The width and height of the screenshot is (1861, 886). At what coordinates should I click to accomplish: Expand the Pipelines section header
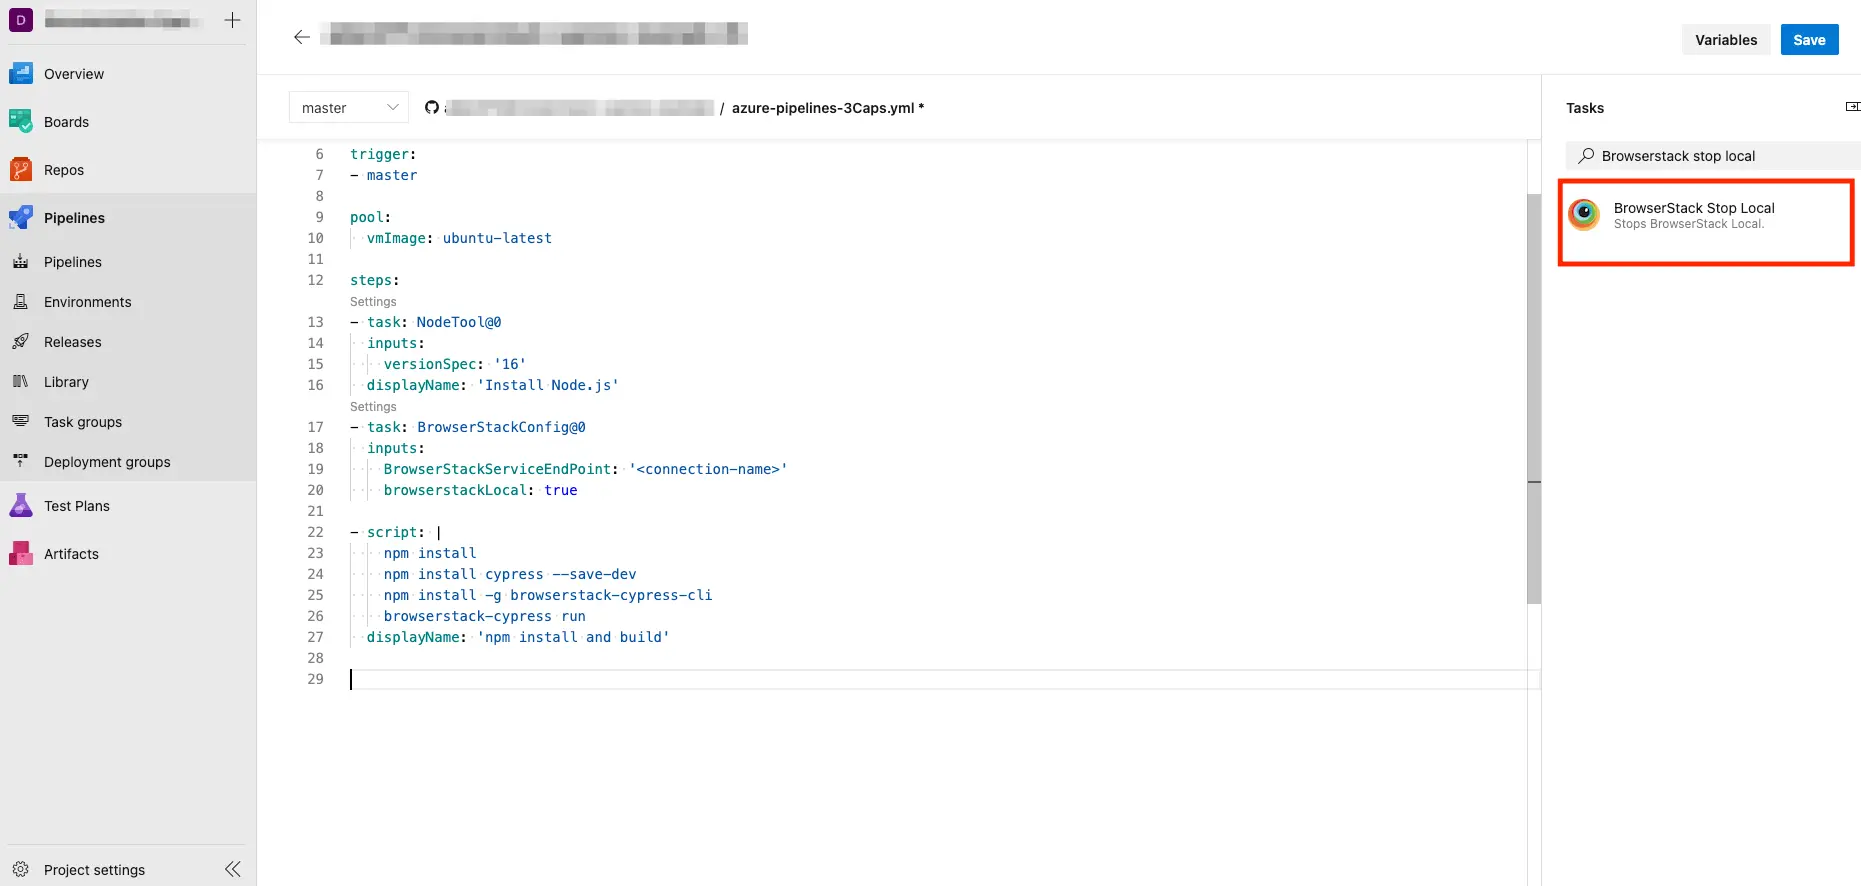[74, 218]
